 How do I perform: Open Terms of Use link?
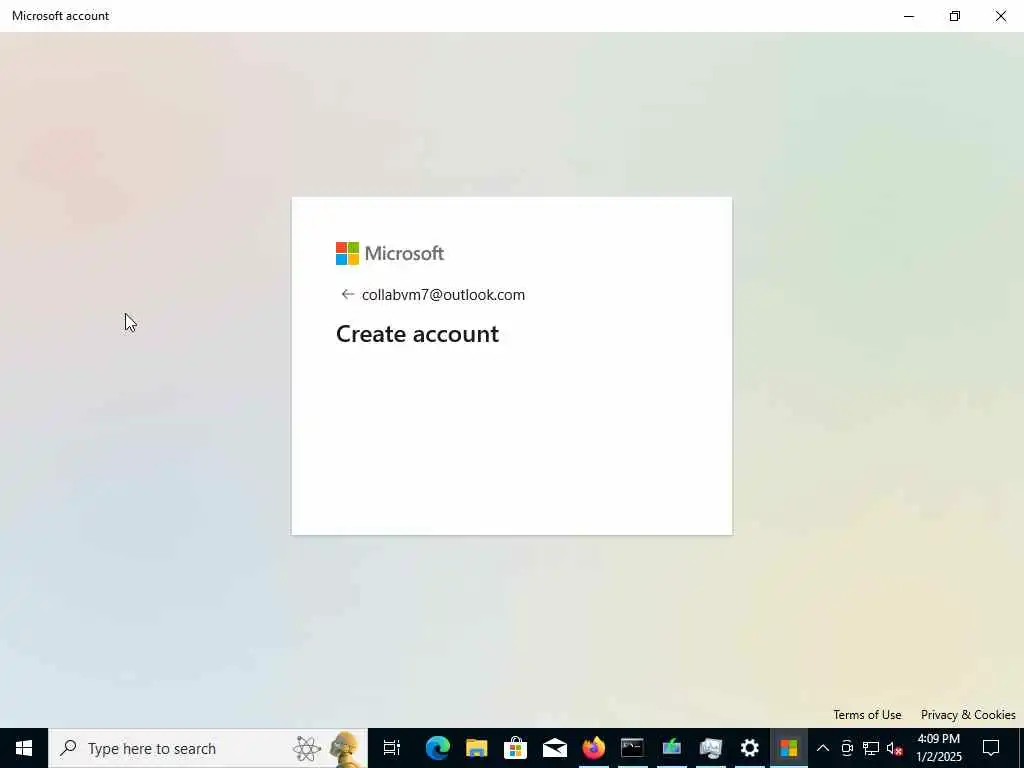tap(867, 714)
